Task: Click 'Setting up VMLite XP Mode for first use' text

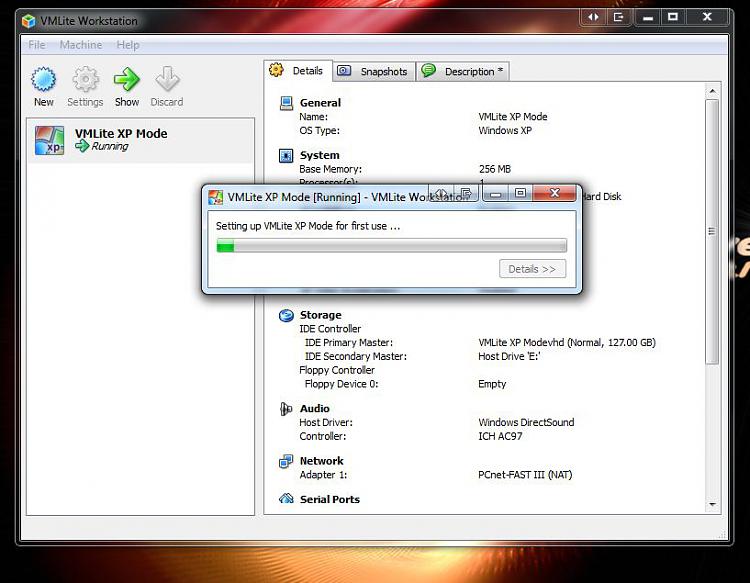Action: click(308, 226)
